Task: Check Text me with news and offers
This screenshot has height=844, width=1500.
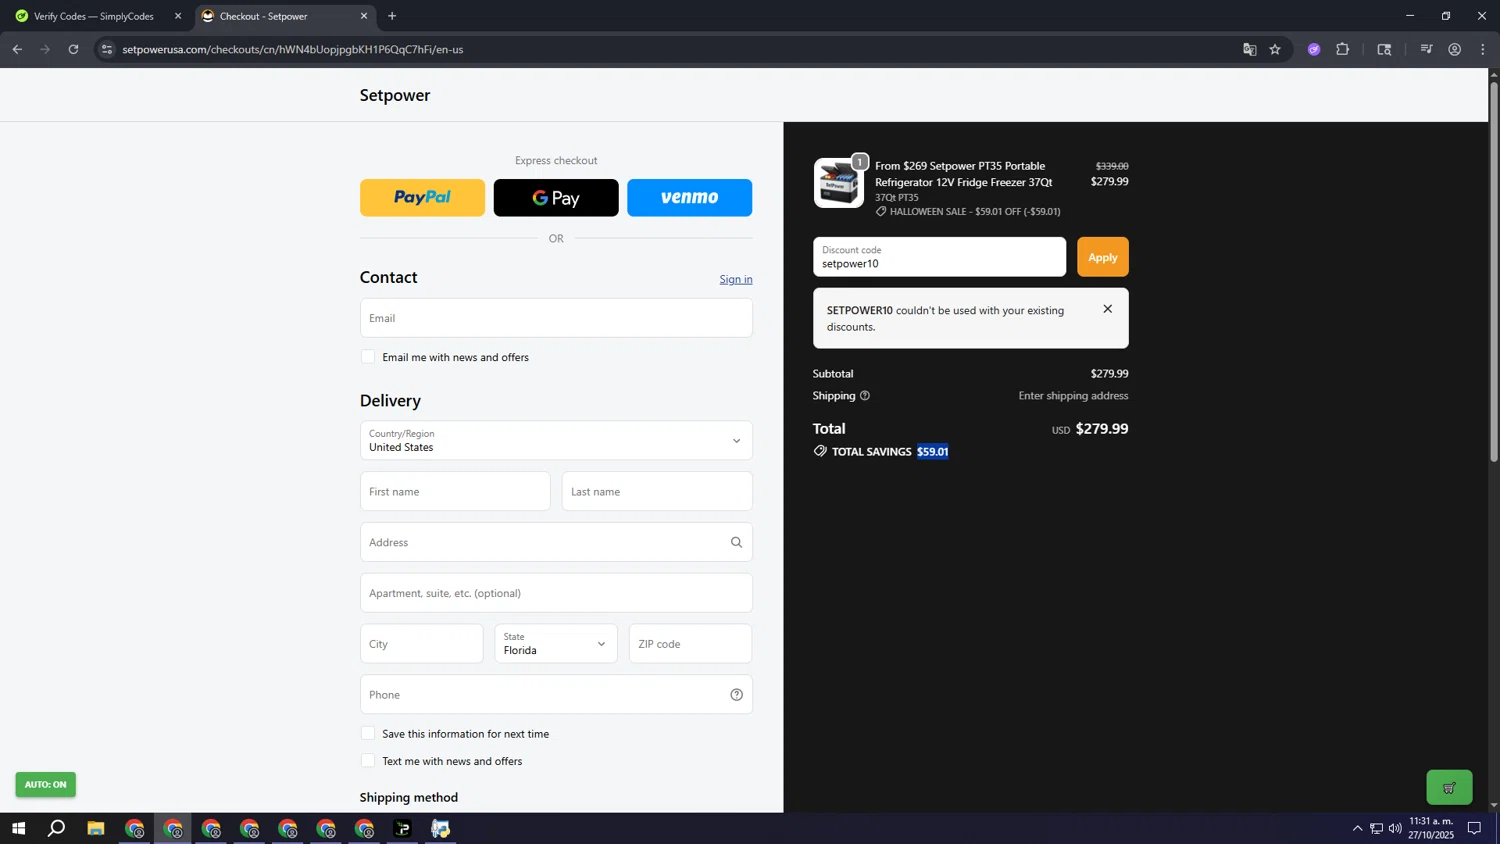Action: tap(368, 761)
